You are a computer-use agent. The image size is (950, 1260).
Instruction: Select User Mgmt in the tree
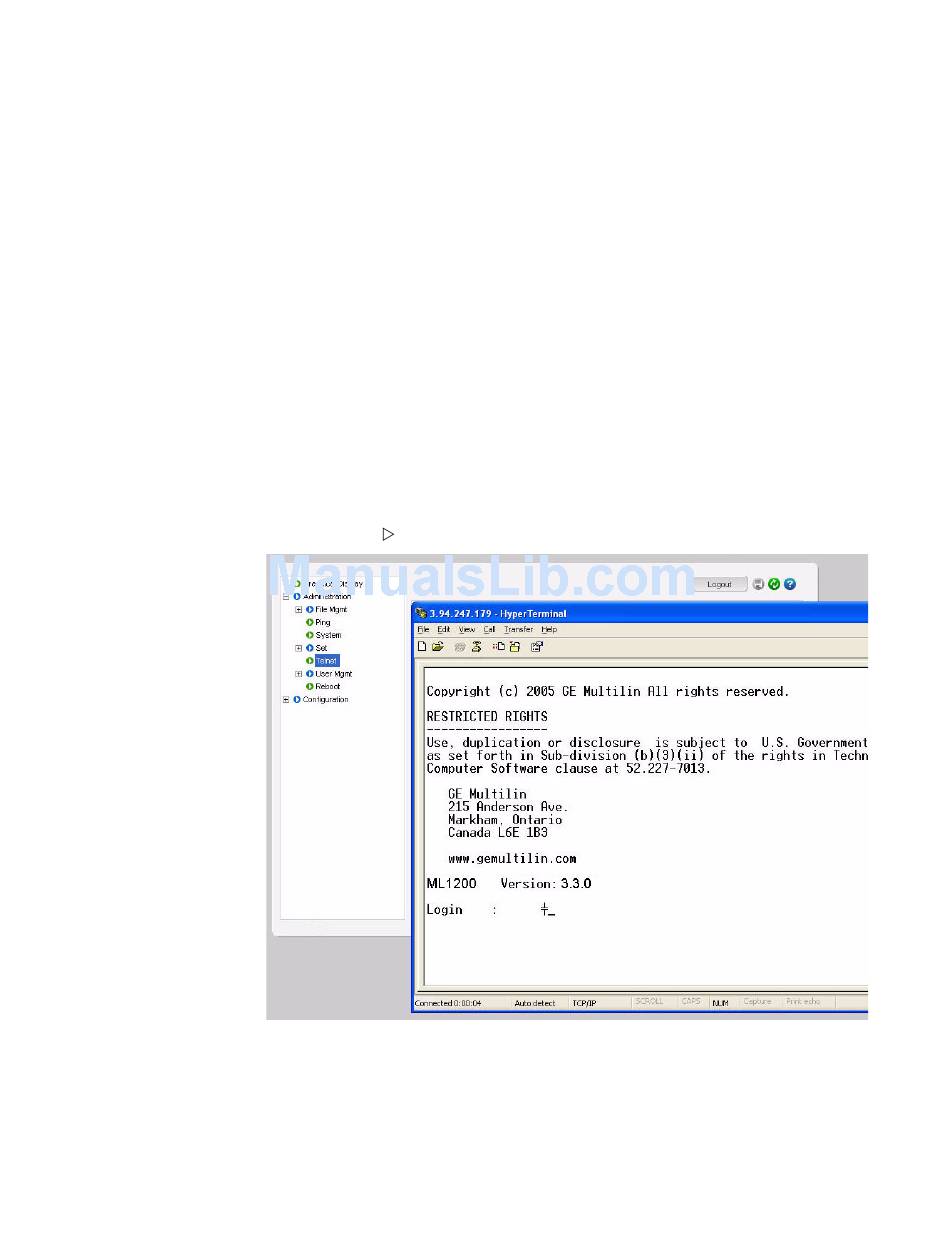pyautogui.click(x=334, y=674)
